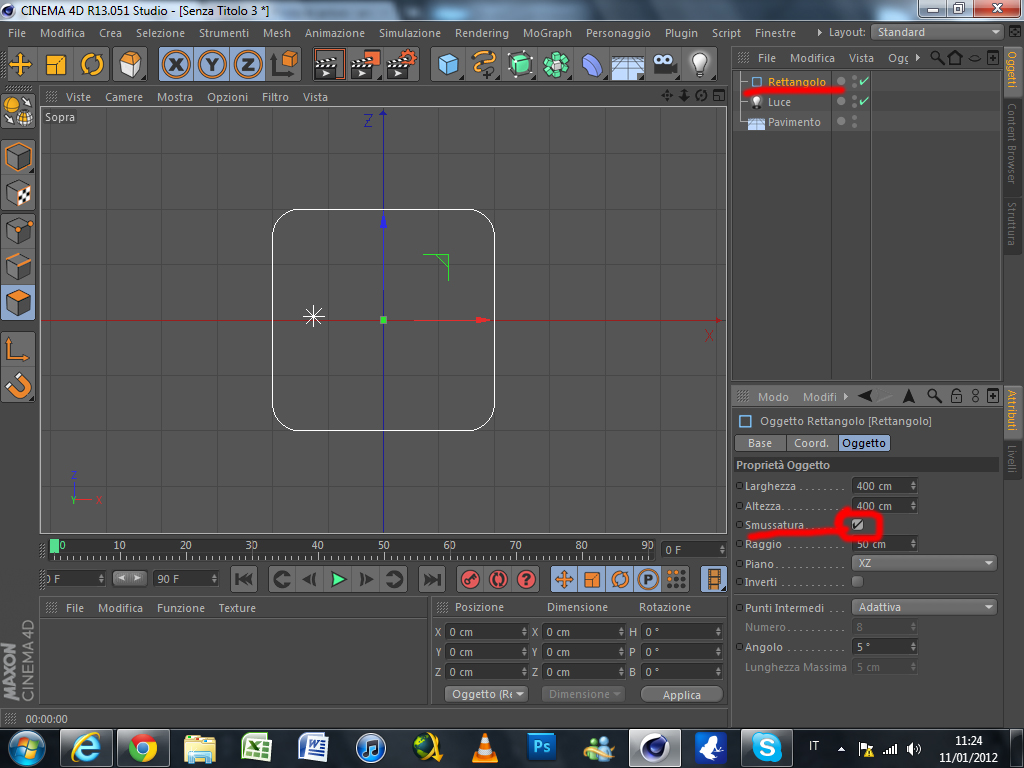Click the Record Active Objects keyframe button

[469, 579]
